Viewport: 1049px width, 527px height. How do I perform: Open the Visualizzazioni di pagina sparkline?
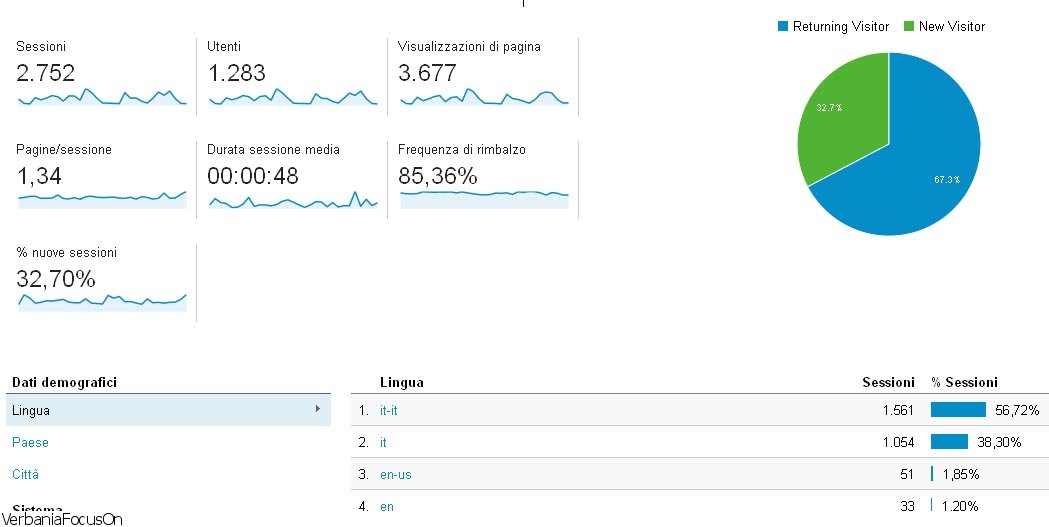(483, 97)
